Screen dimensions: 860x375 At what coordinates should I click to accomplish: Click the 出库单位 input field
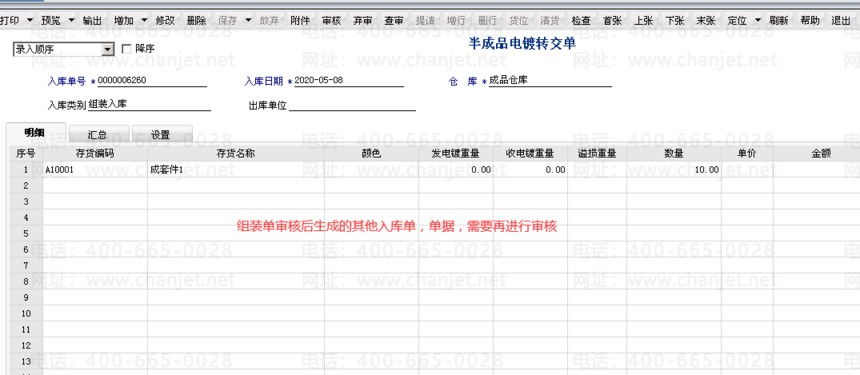(x=352, y=105)
